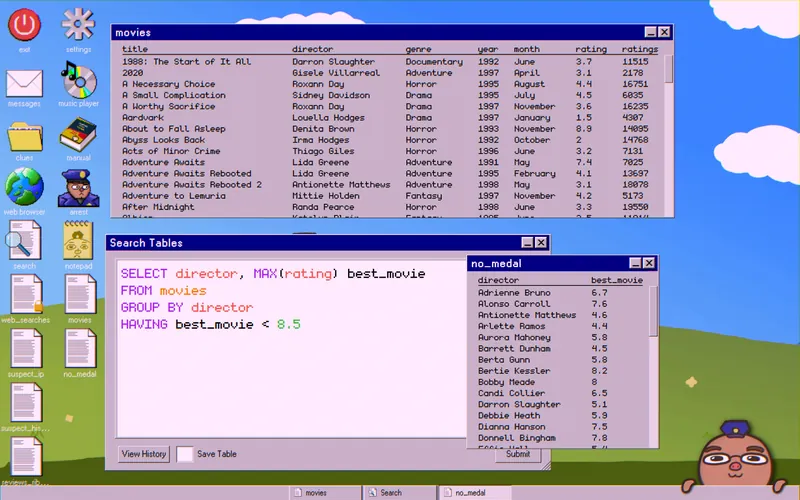Image resolution: width=800 pixels, height=500 pixels.
Task: Click 'Debbie Heath' in no_medal table
Action: 509,415
